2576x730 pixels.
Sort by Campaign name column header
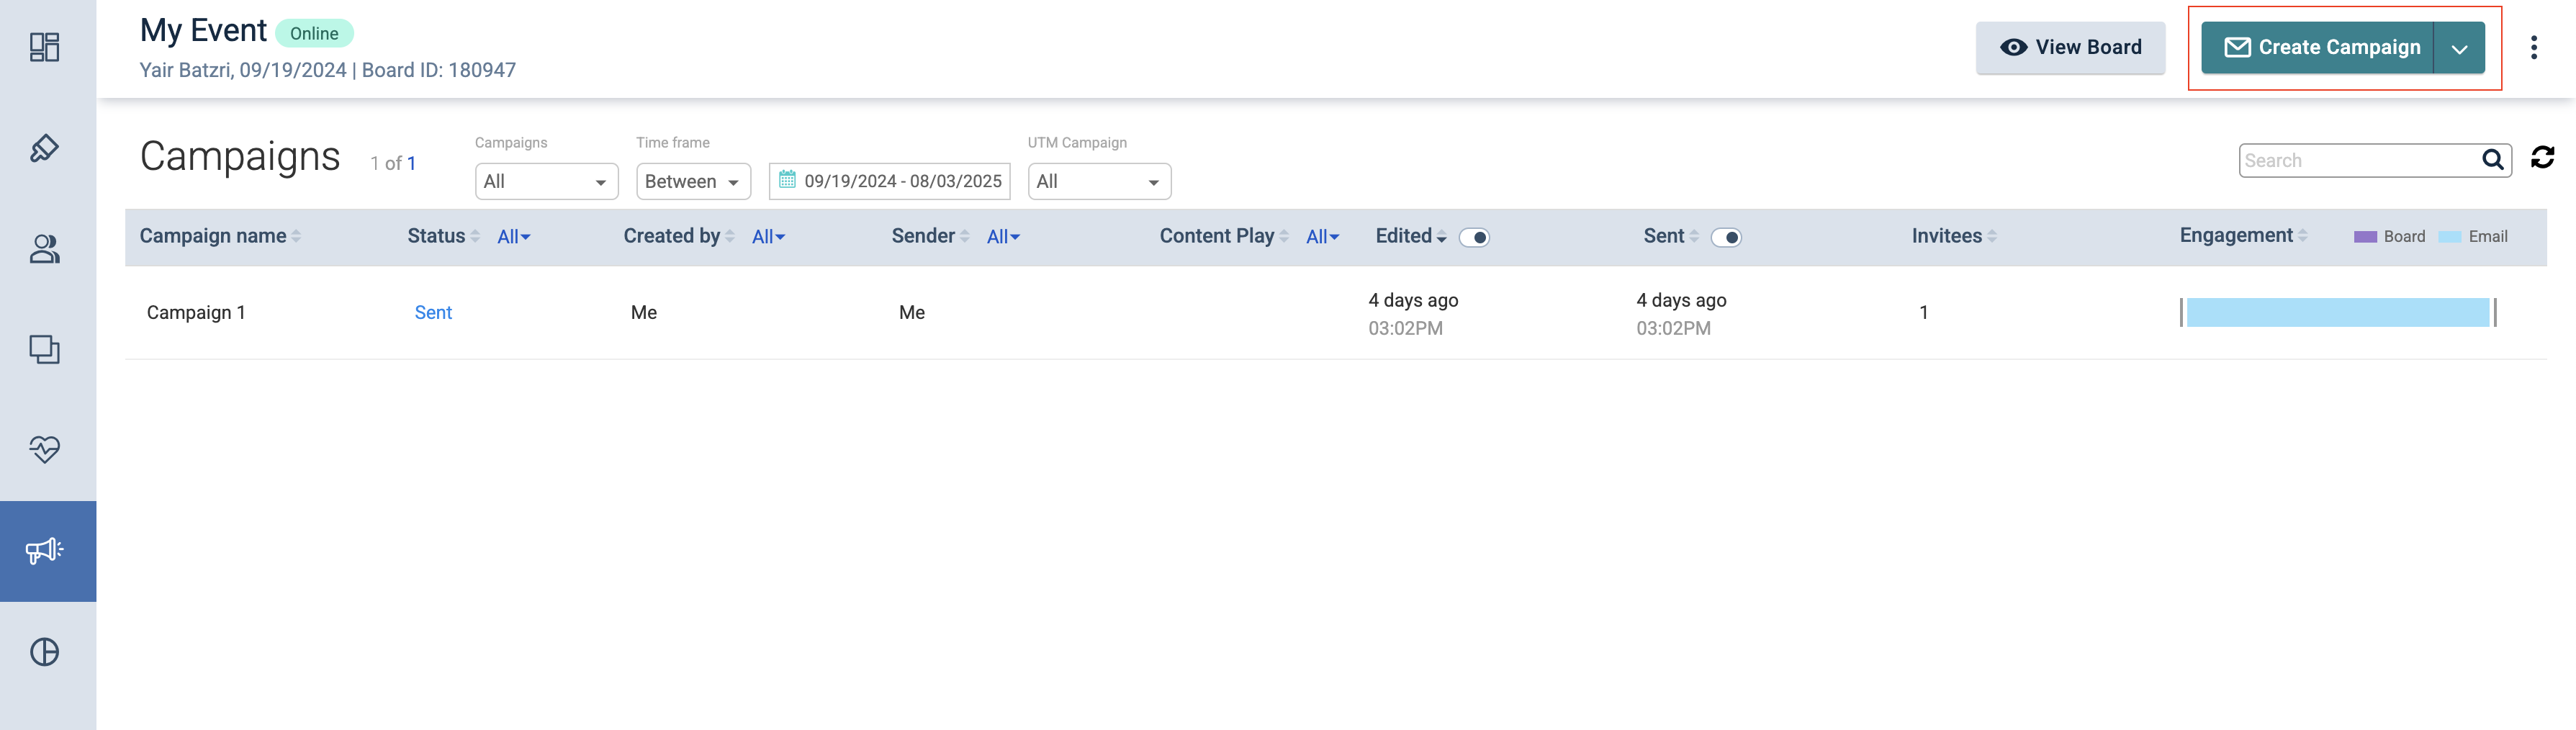point(213,236)
